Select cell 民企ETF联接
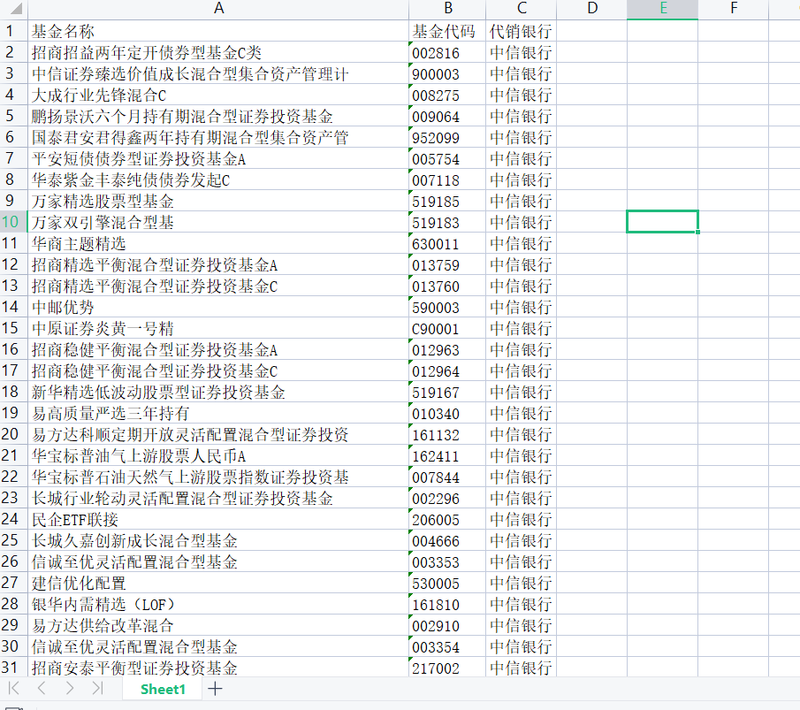The image size is (800, 710). [218, 519]
